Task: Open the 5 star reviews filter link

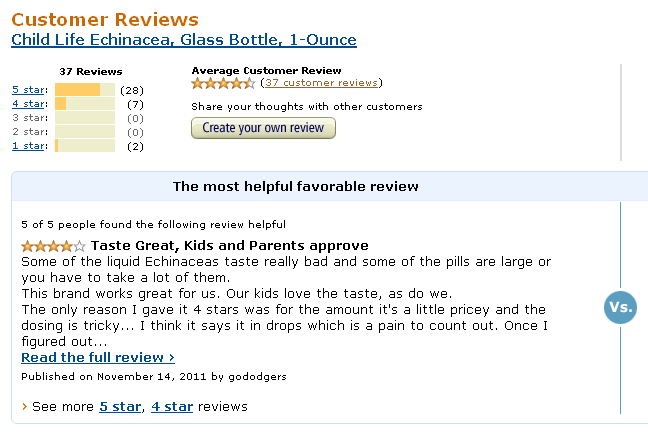Action: (28, 90)
